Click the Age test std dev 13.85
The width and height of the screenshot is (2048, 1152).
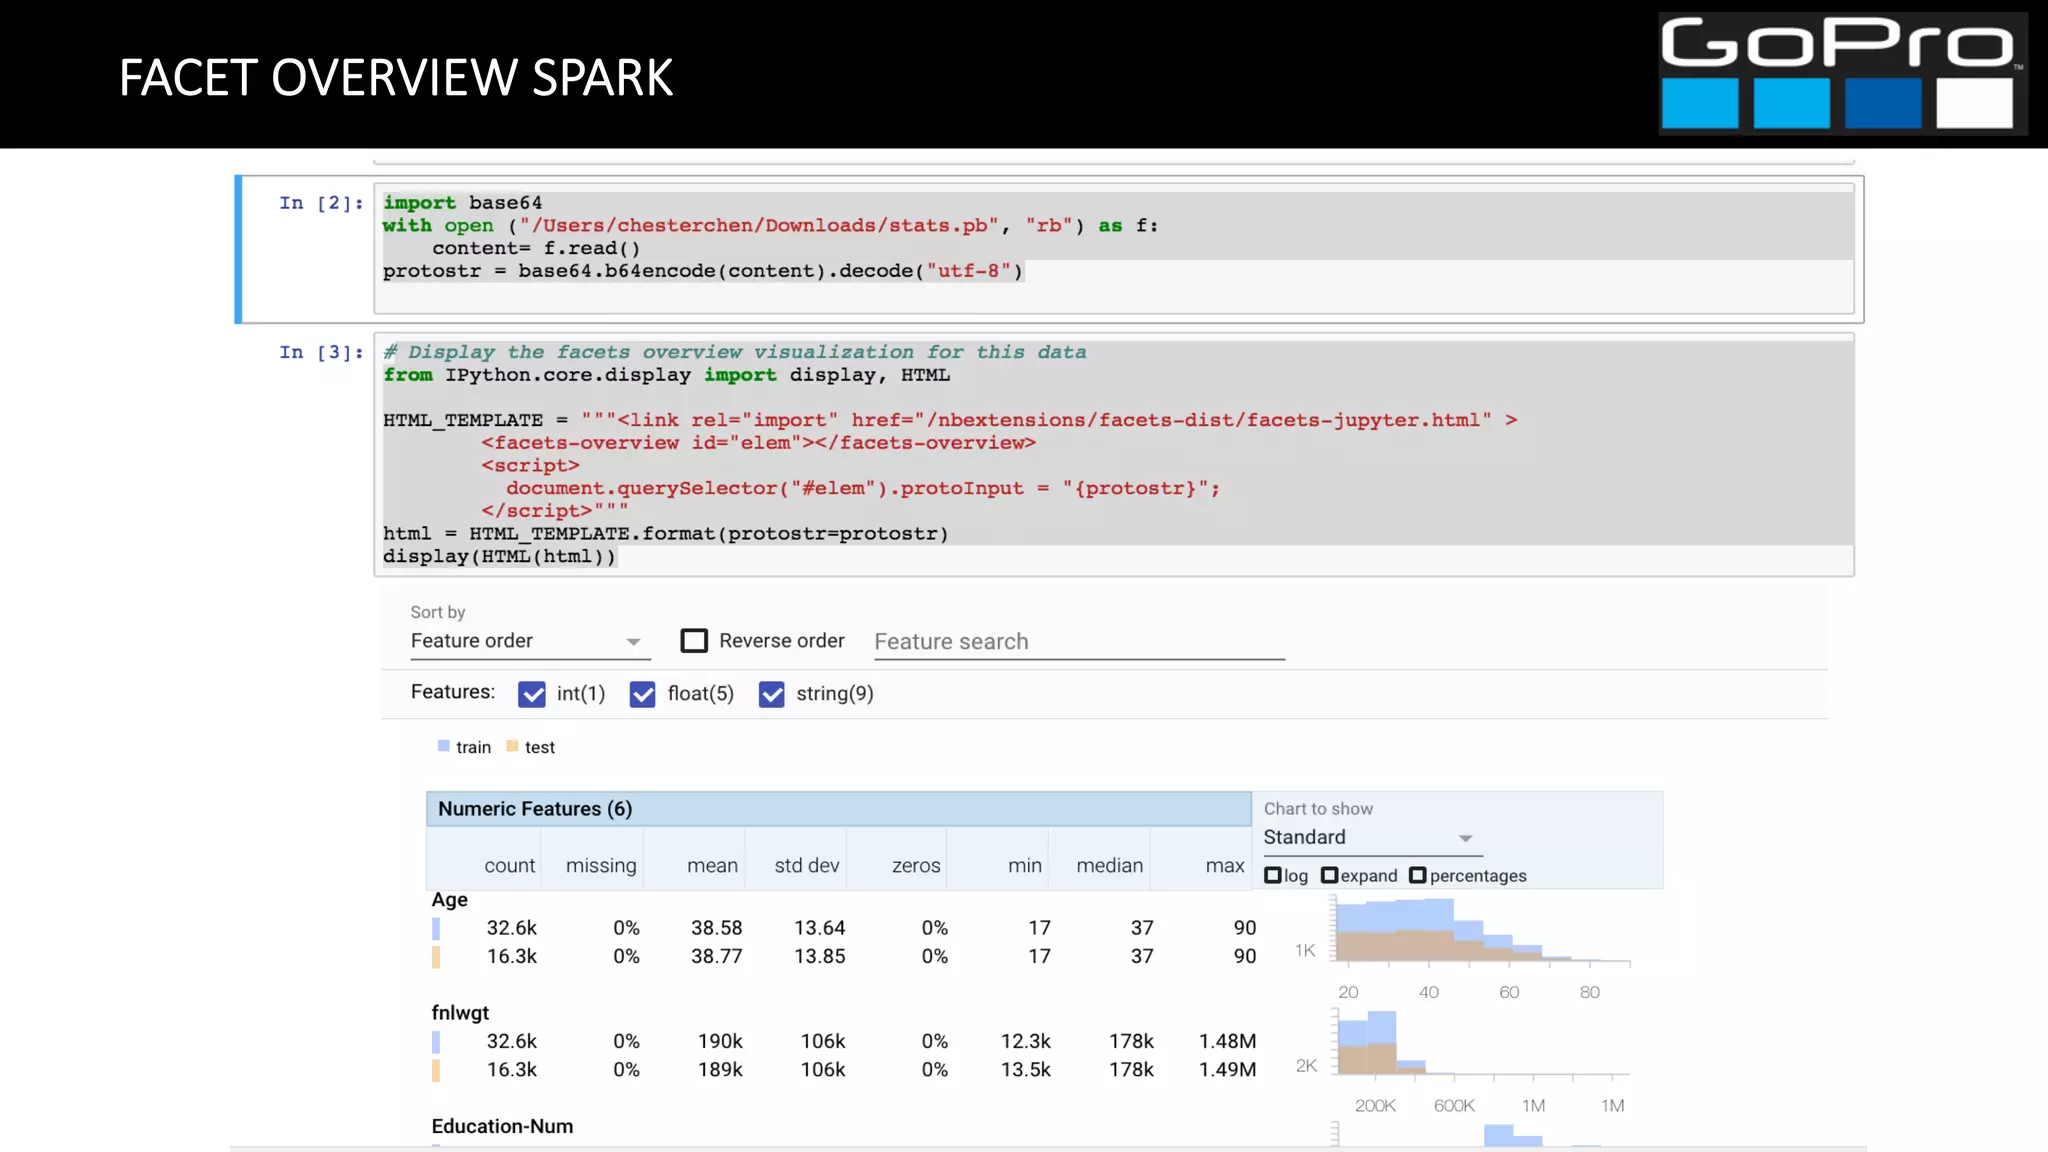[819, 956]
